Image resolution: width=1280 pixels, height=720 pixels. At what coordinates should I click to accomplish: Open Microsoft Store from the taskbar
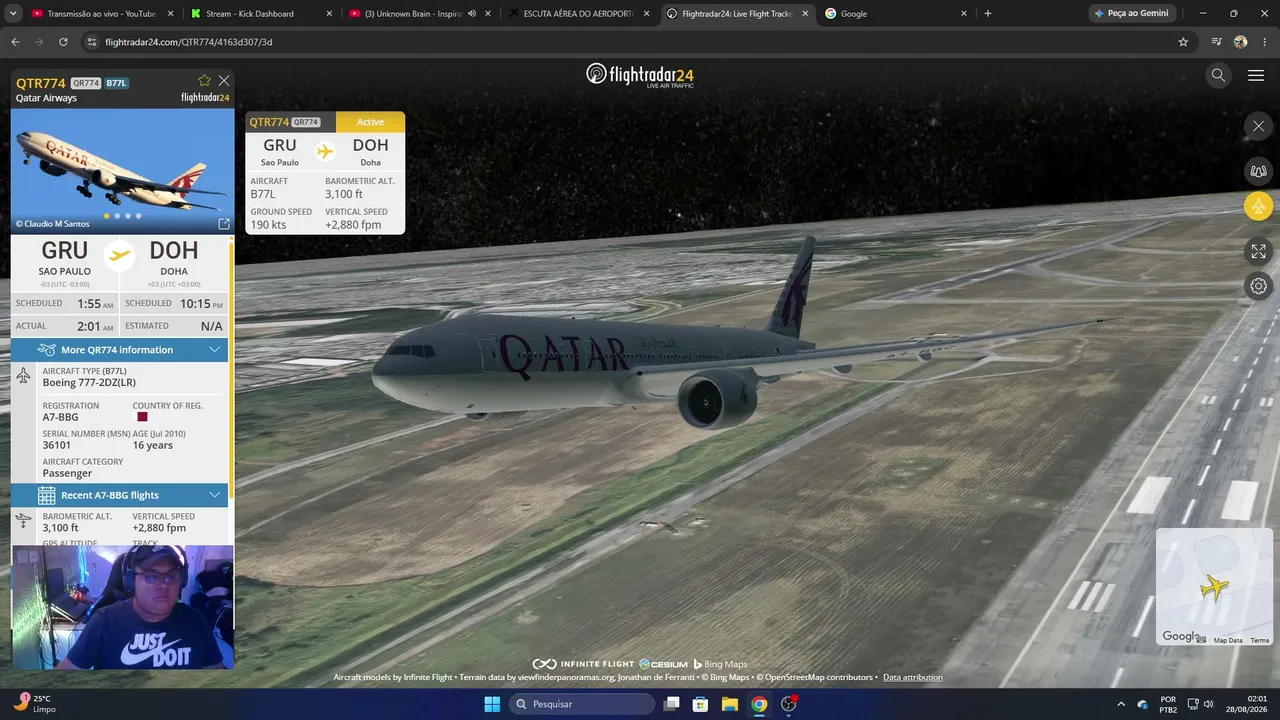point(701,704)
